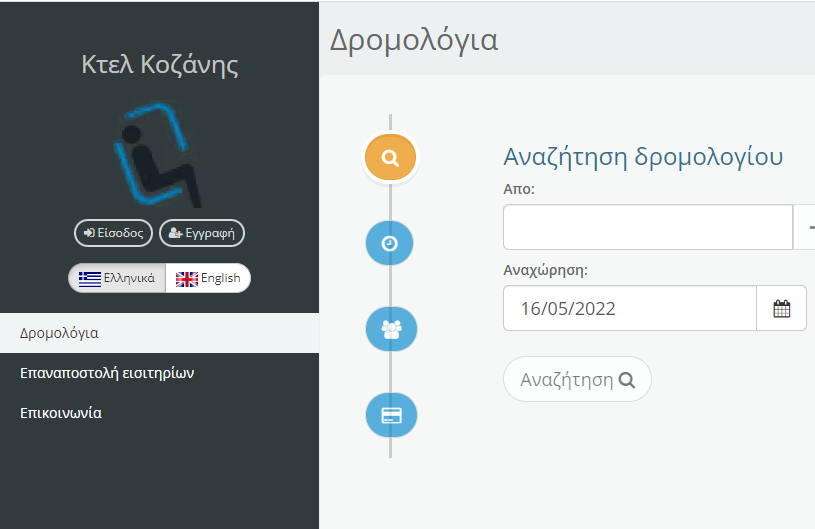Select the passengers group step icon

point(391,329)
